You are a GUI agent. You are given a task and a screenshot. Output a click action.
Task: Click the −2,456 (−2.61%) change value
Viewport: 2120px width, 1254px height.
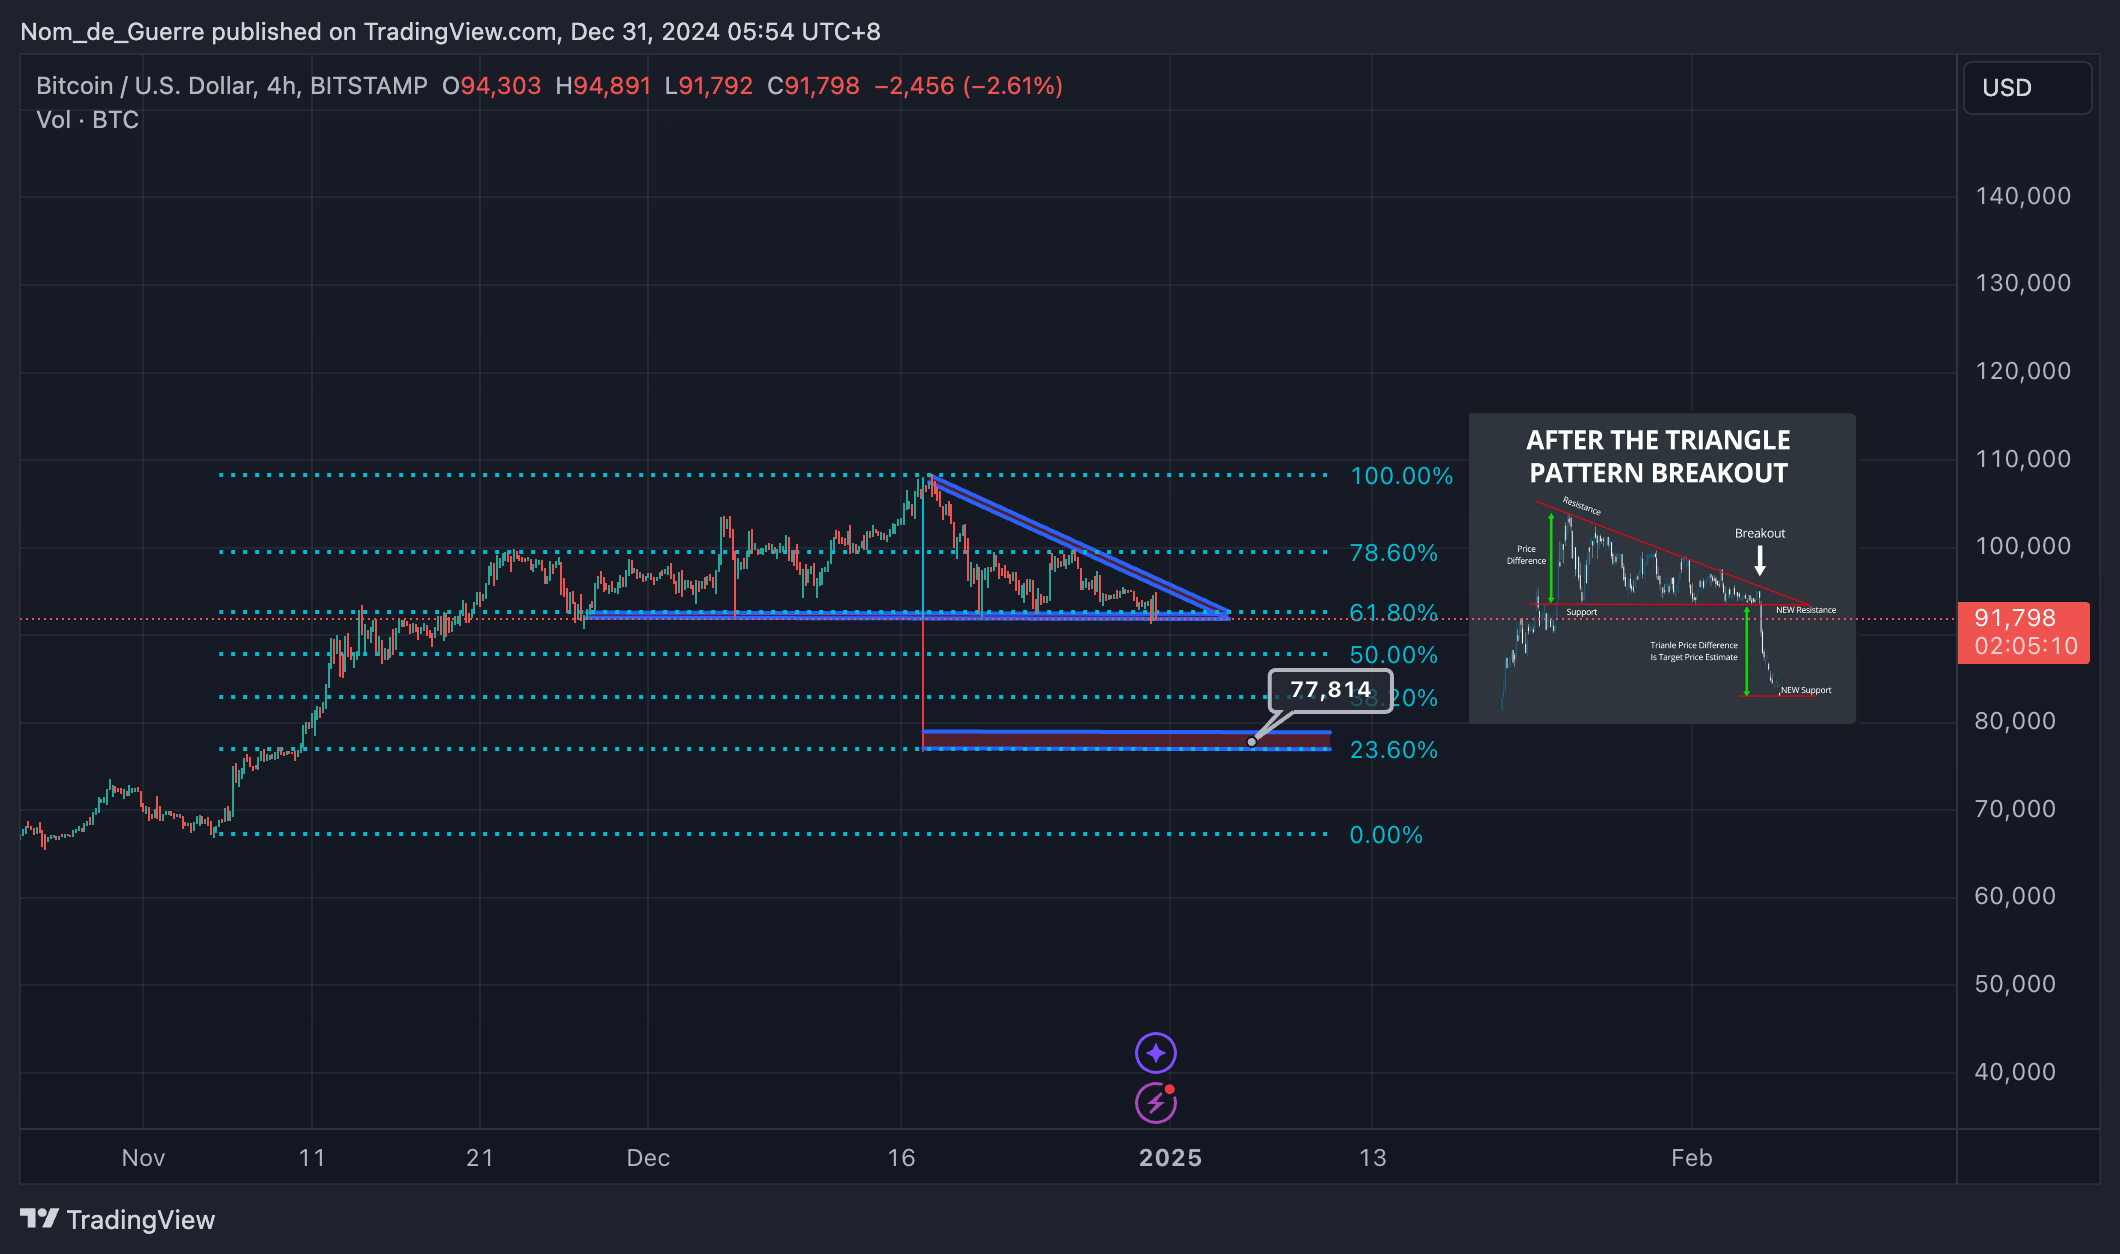968,86
